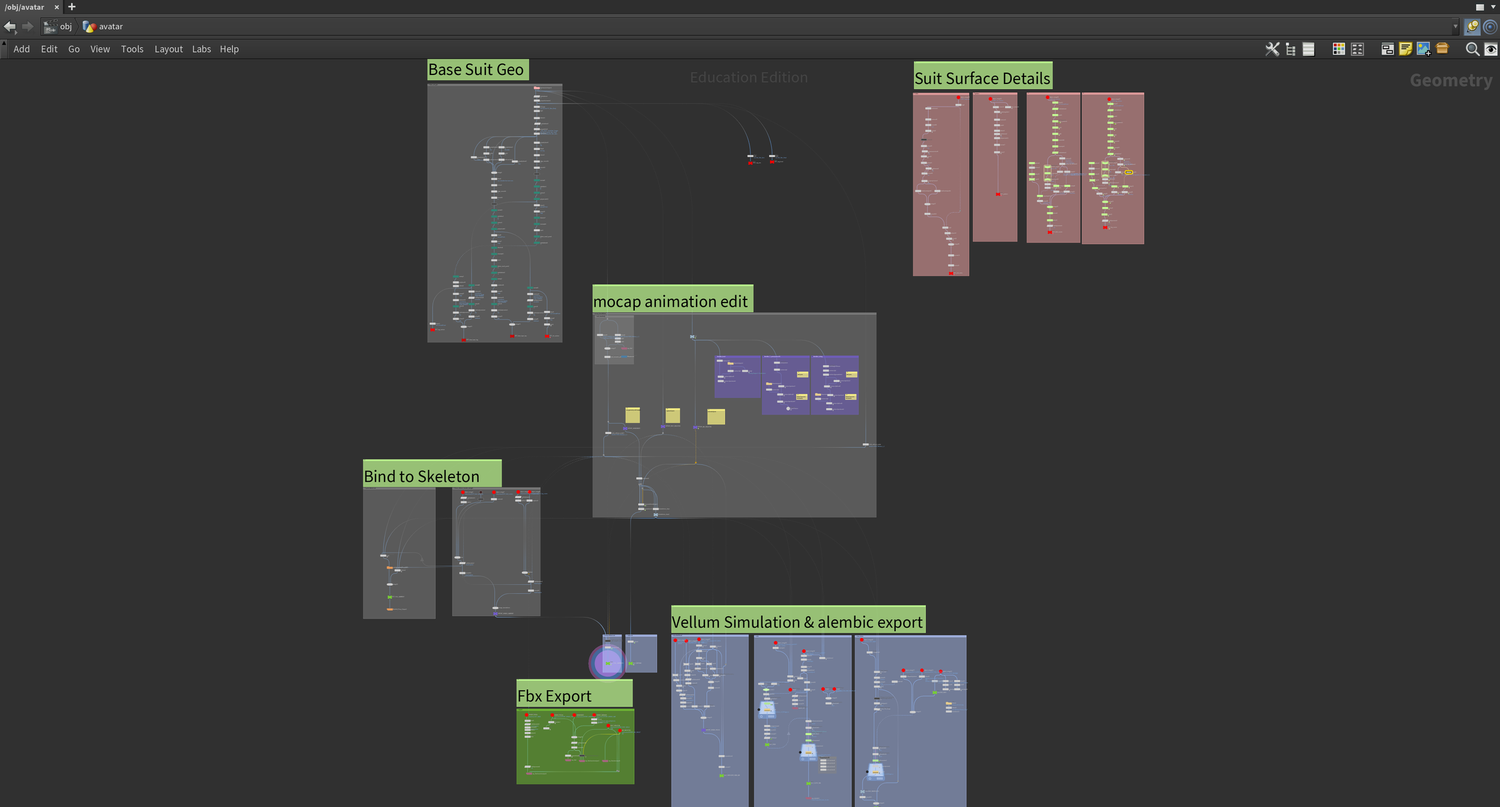
Task: Open the navigation history dropdown beside the back arrow
Action: point(15,32)
